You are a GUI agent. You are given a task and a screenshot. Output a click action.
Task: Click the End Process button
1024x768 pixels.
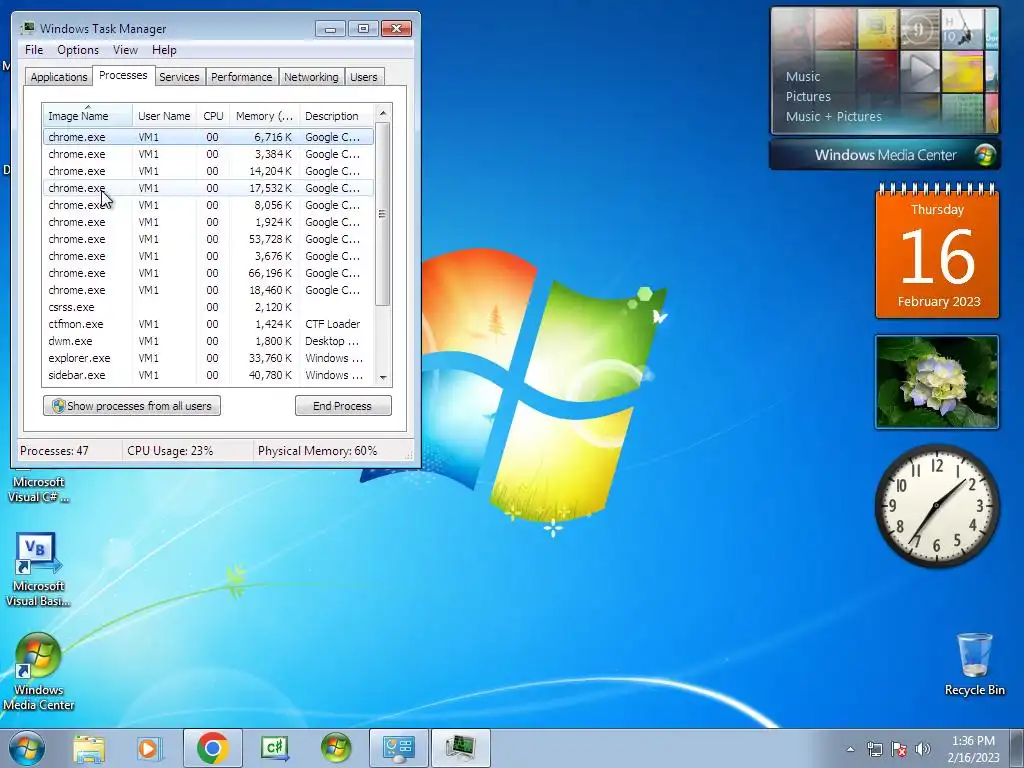(343, 406)
